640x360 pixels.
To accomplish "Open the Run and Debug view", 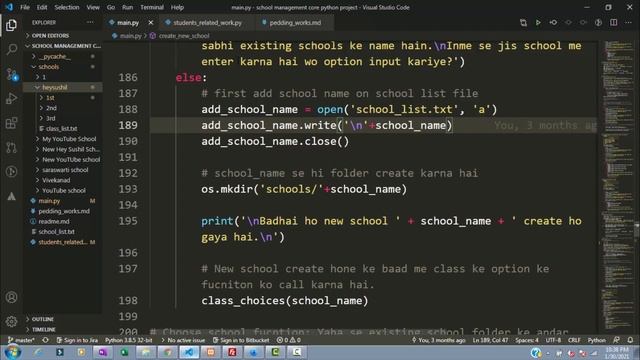I will tap(11, 98).
